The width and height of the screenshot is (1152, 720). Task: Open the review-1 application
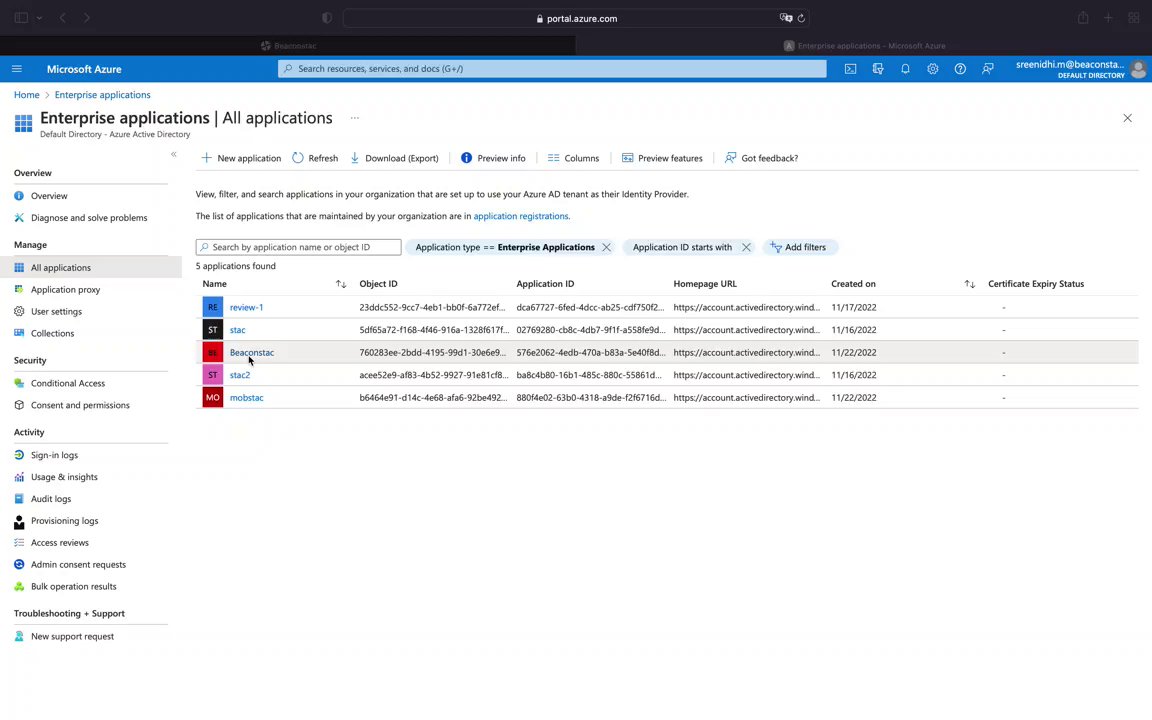pyautogui.click(x=246, y=307)
